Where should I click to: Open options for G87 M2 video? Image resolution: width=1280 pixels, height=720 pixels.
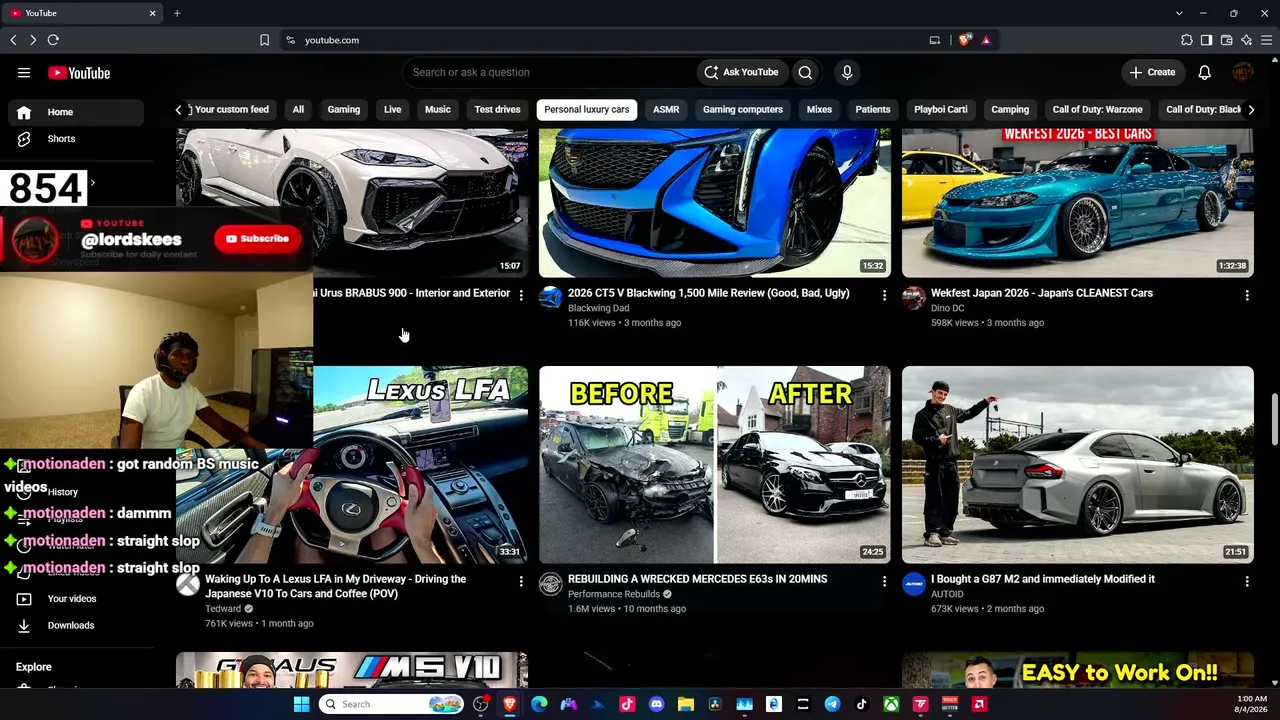coord(1247,581)
